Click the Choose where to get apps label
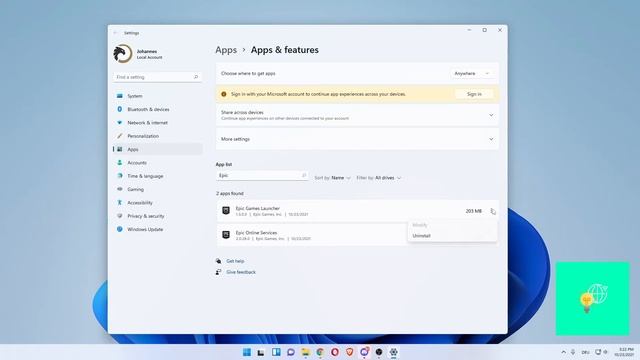640x360 pixels. pyautogui.click(x=248, y=73)
